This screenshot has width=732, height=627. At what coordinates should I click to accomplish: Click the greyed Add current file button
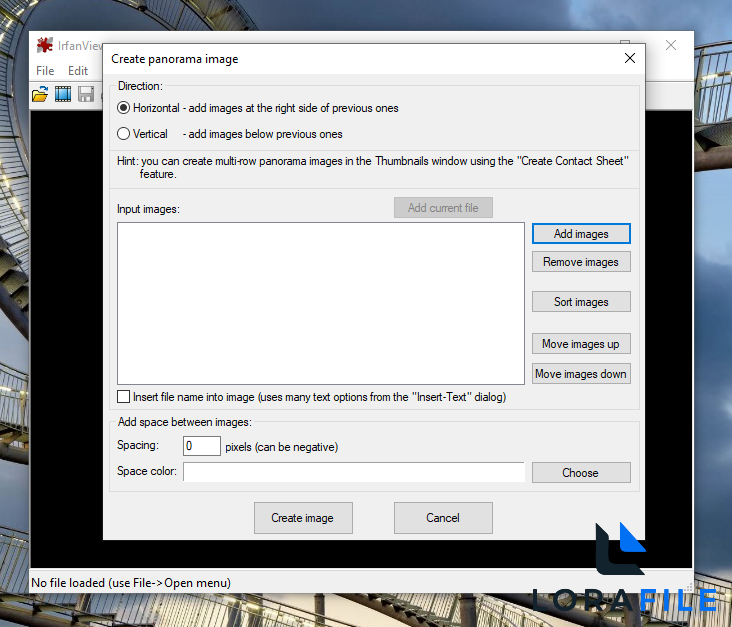coord(443,208)
